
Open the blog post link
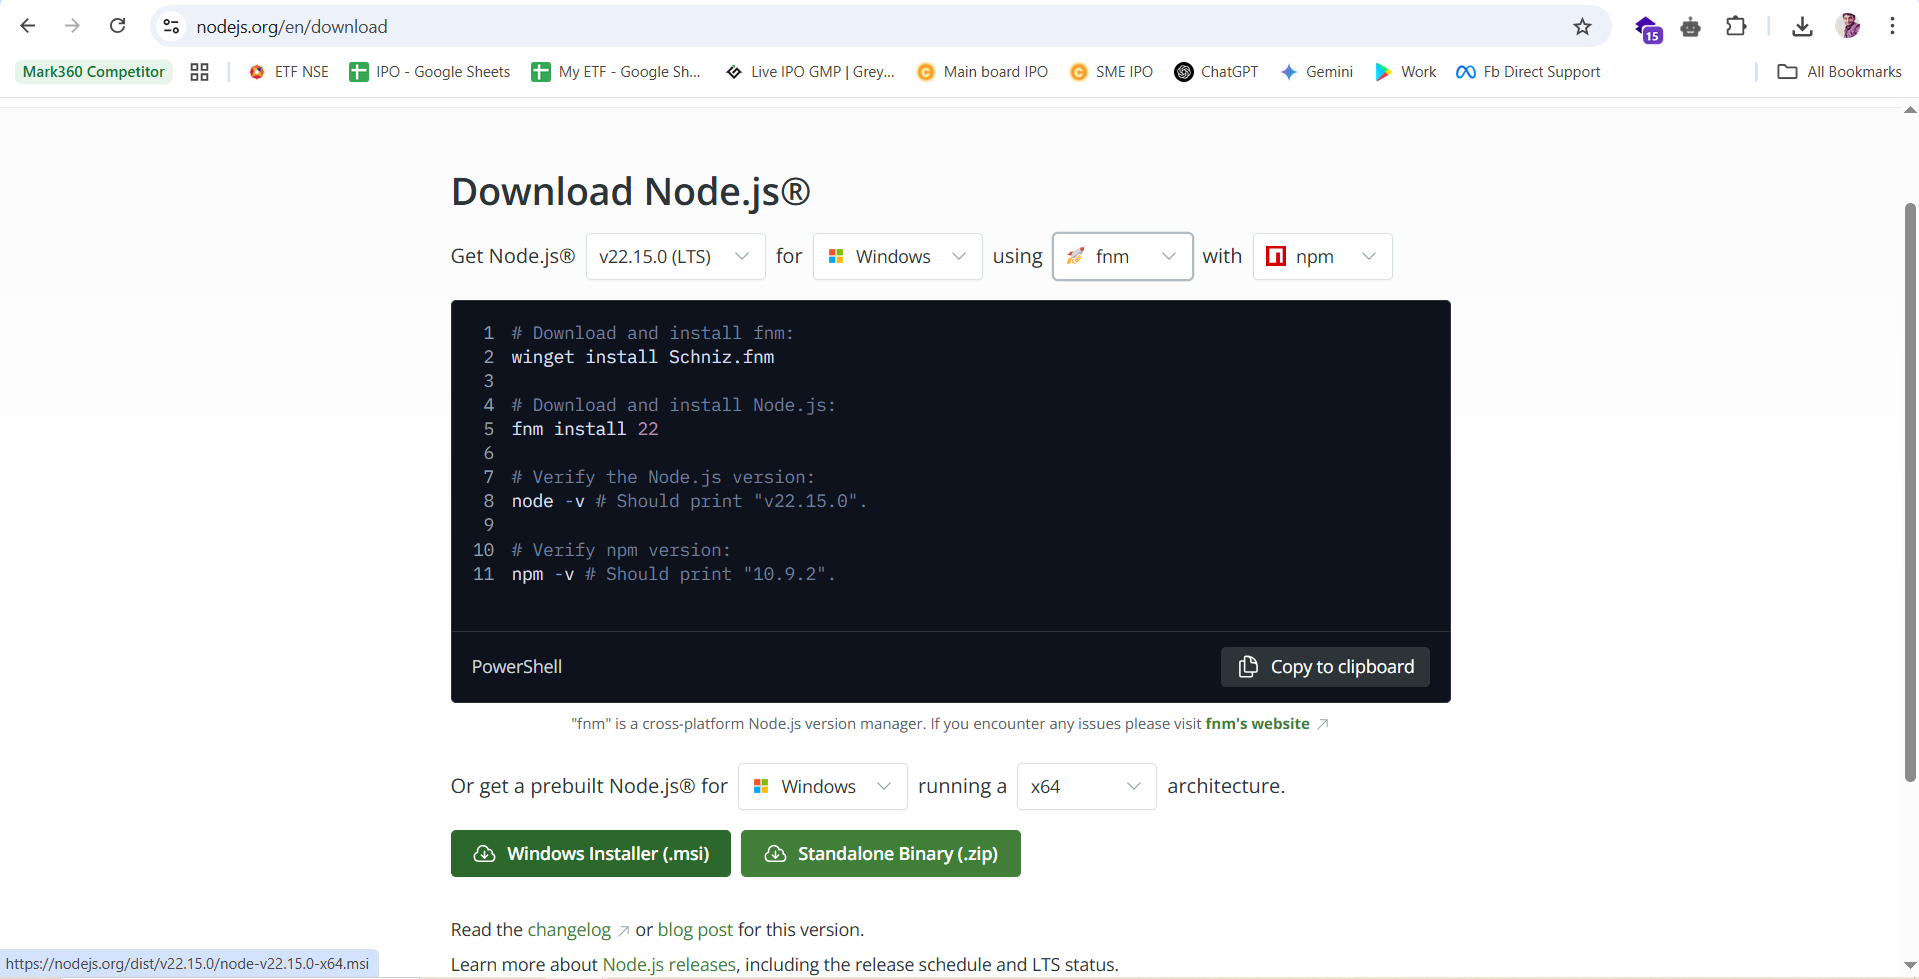695,930
